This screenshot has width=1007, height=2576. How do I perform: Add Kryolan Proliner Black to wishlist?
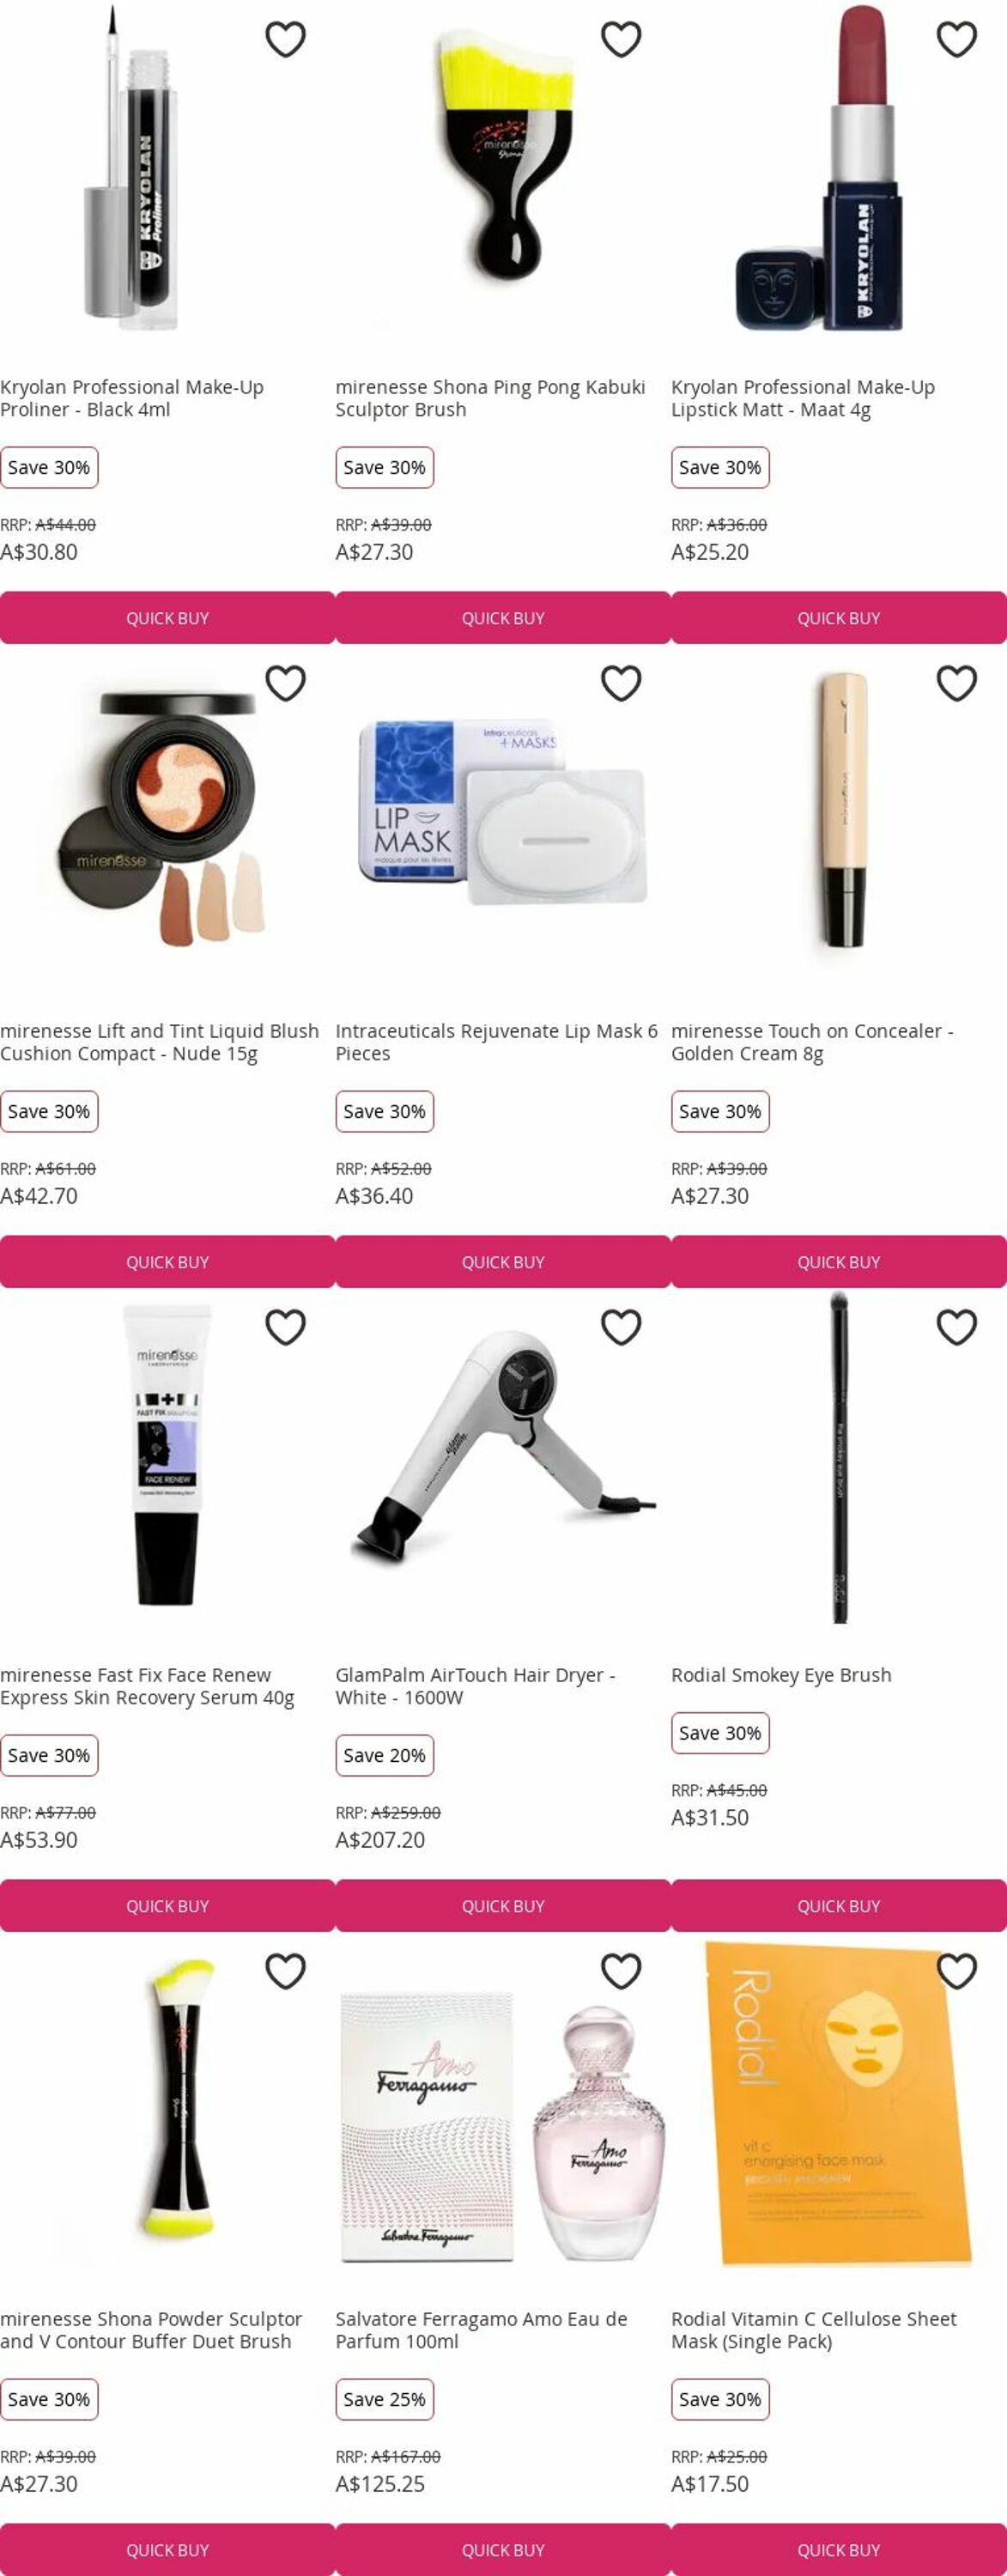pos(285,39)
